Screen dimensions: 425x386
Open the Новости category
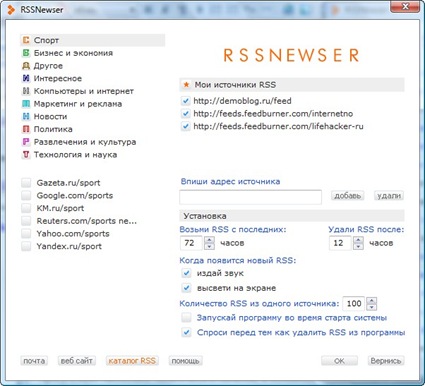[50, 116]
